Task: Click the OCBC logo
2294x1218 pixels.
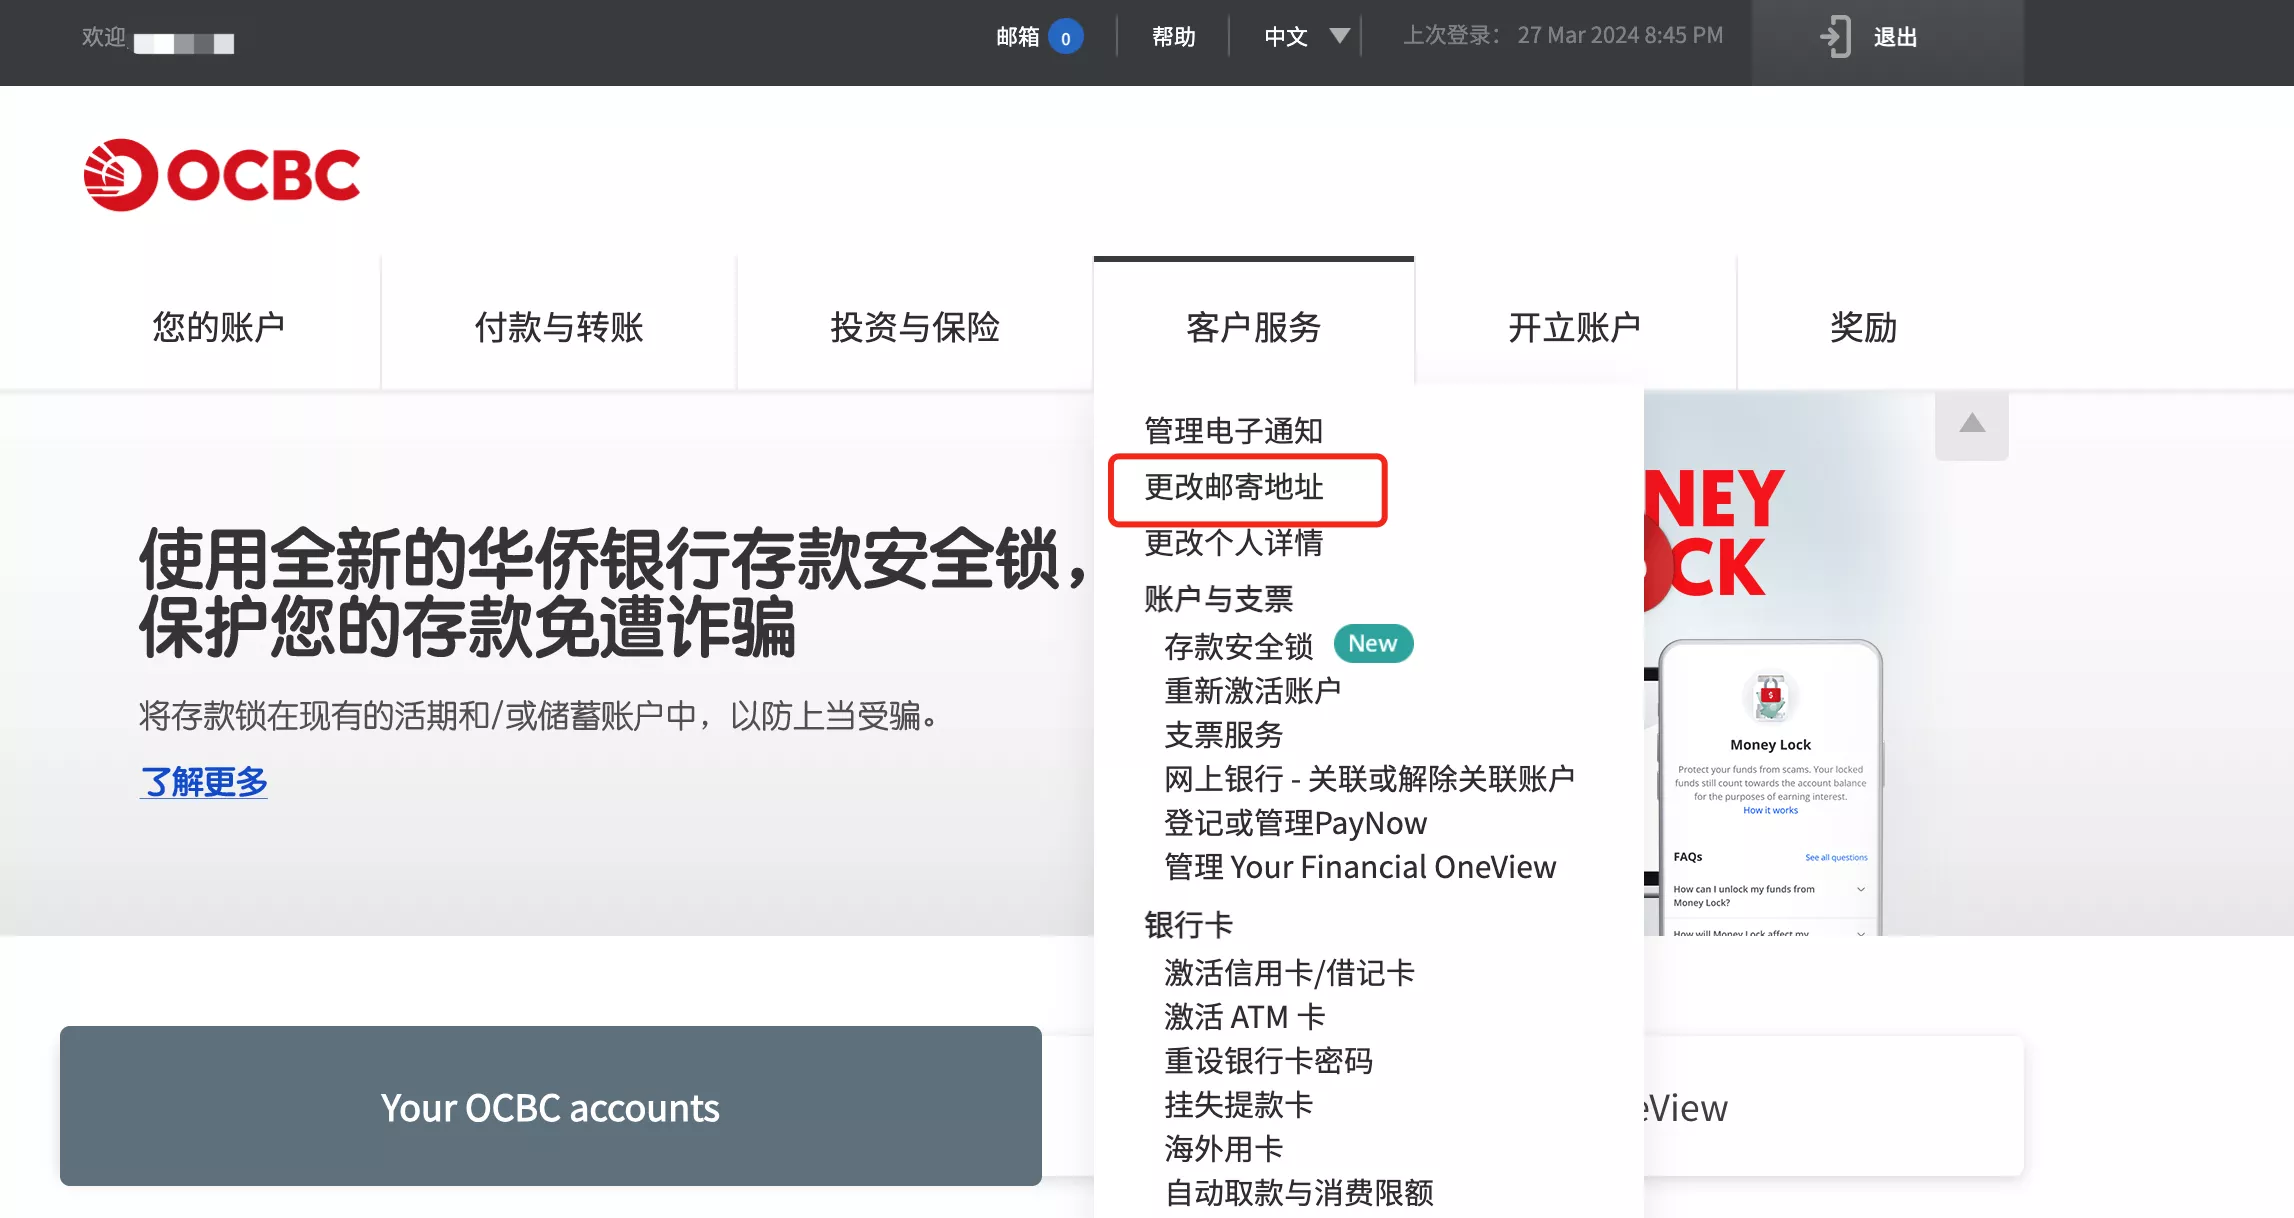Action: click(222, 175)
